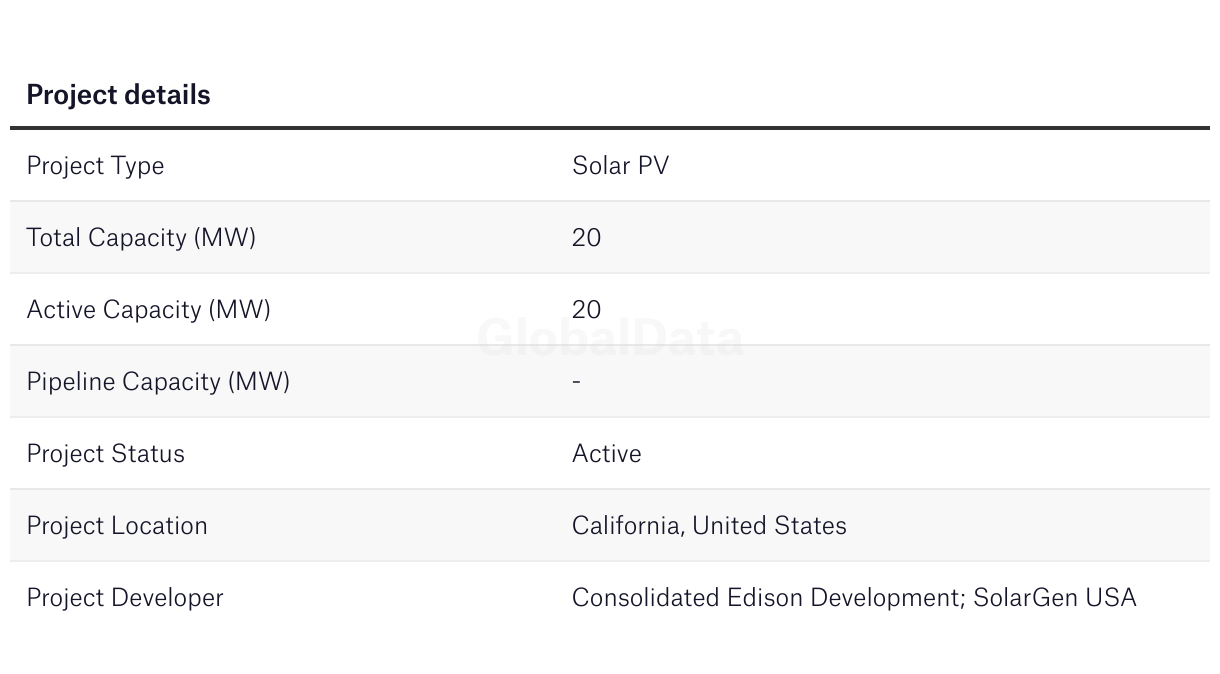Click the Active status value
Viewport: 1220px width, 674px height.
coord(607,454)
